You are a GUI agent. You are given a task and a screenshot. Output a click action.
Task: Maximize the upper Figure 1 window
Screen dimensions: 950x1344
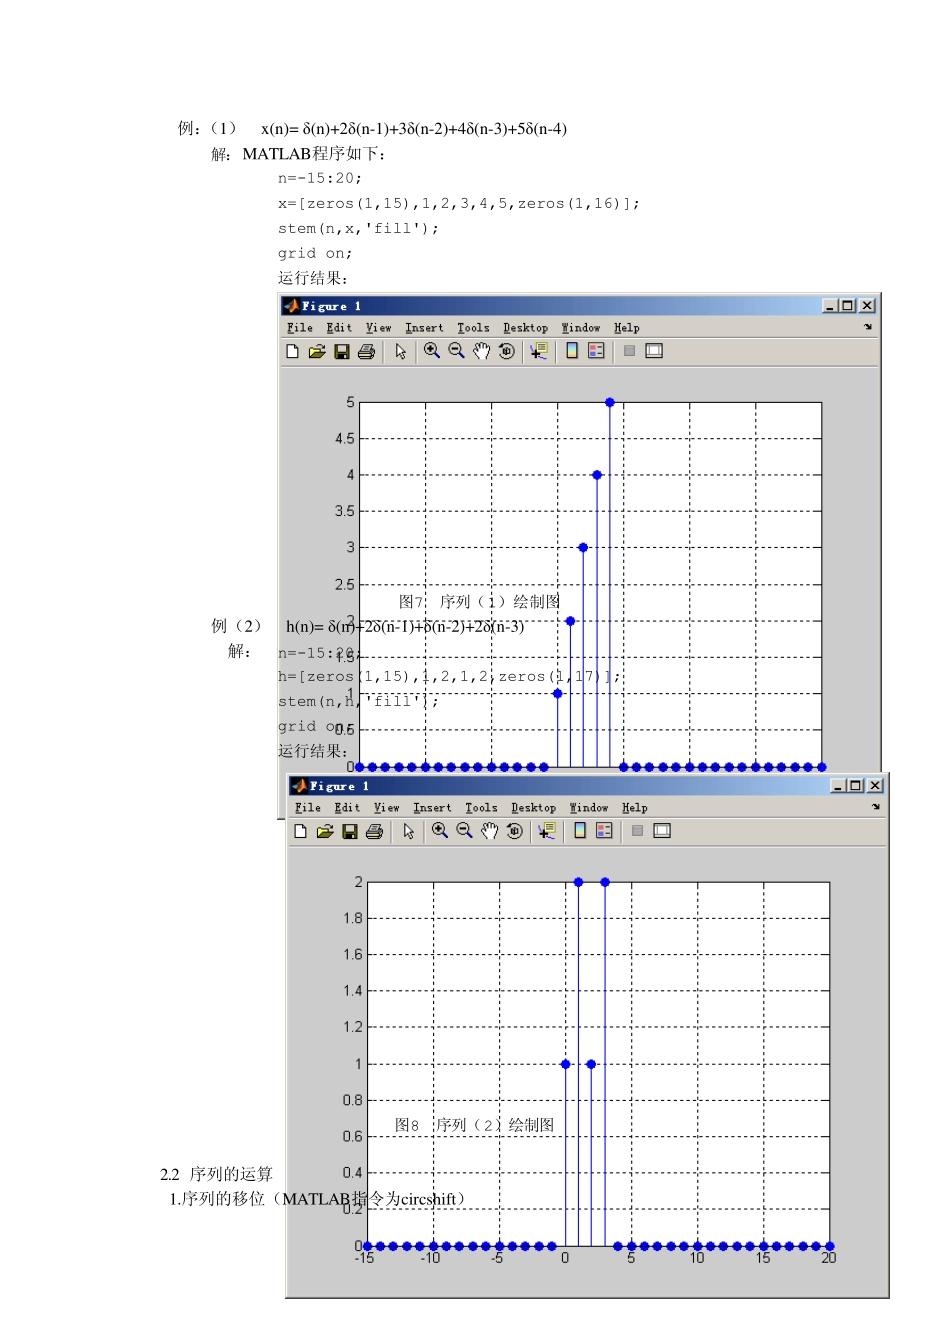848,306
